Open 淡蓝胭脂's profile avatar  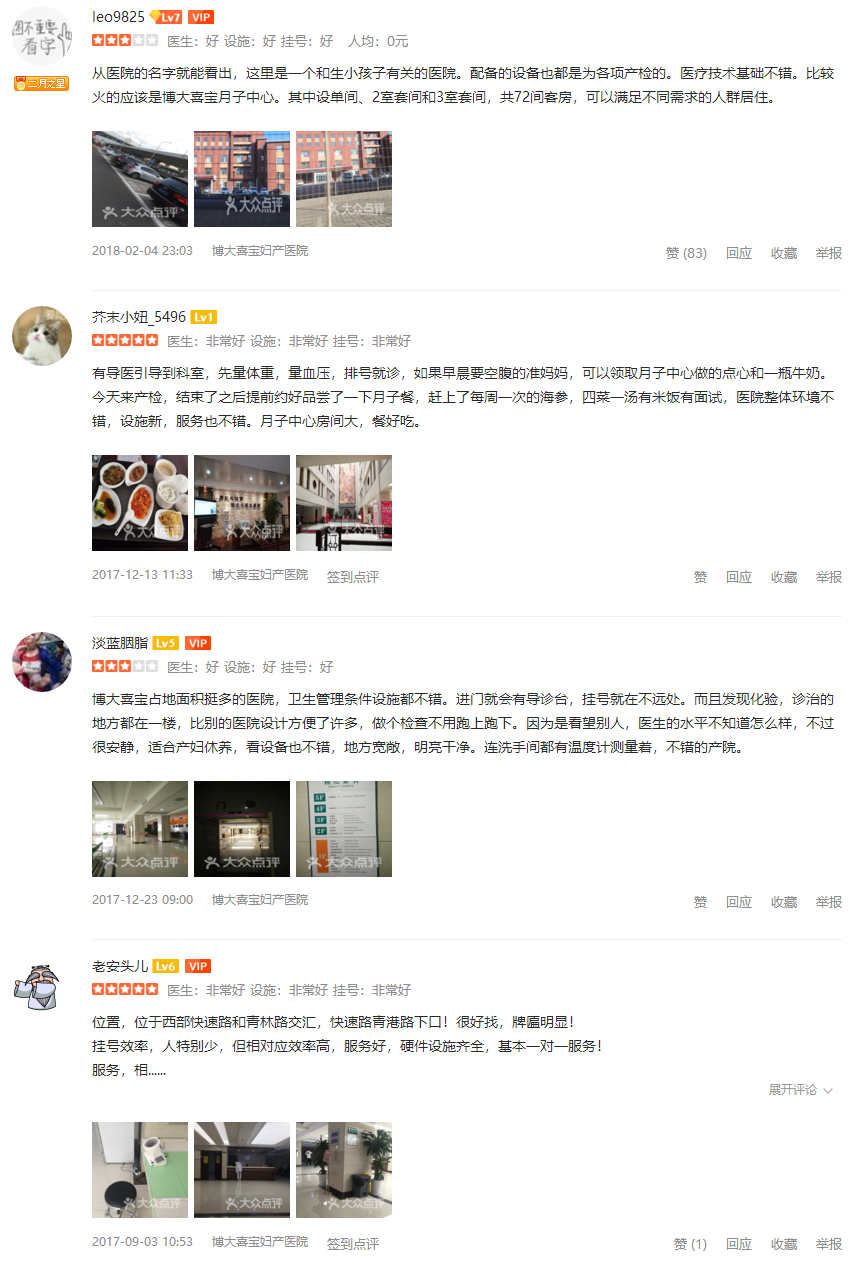tap(42, 661)
